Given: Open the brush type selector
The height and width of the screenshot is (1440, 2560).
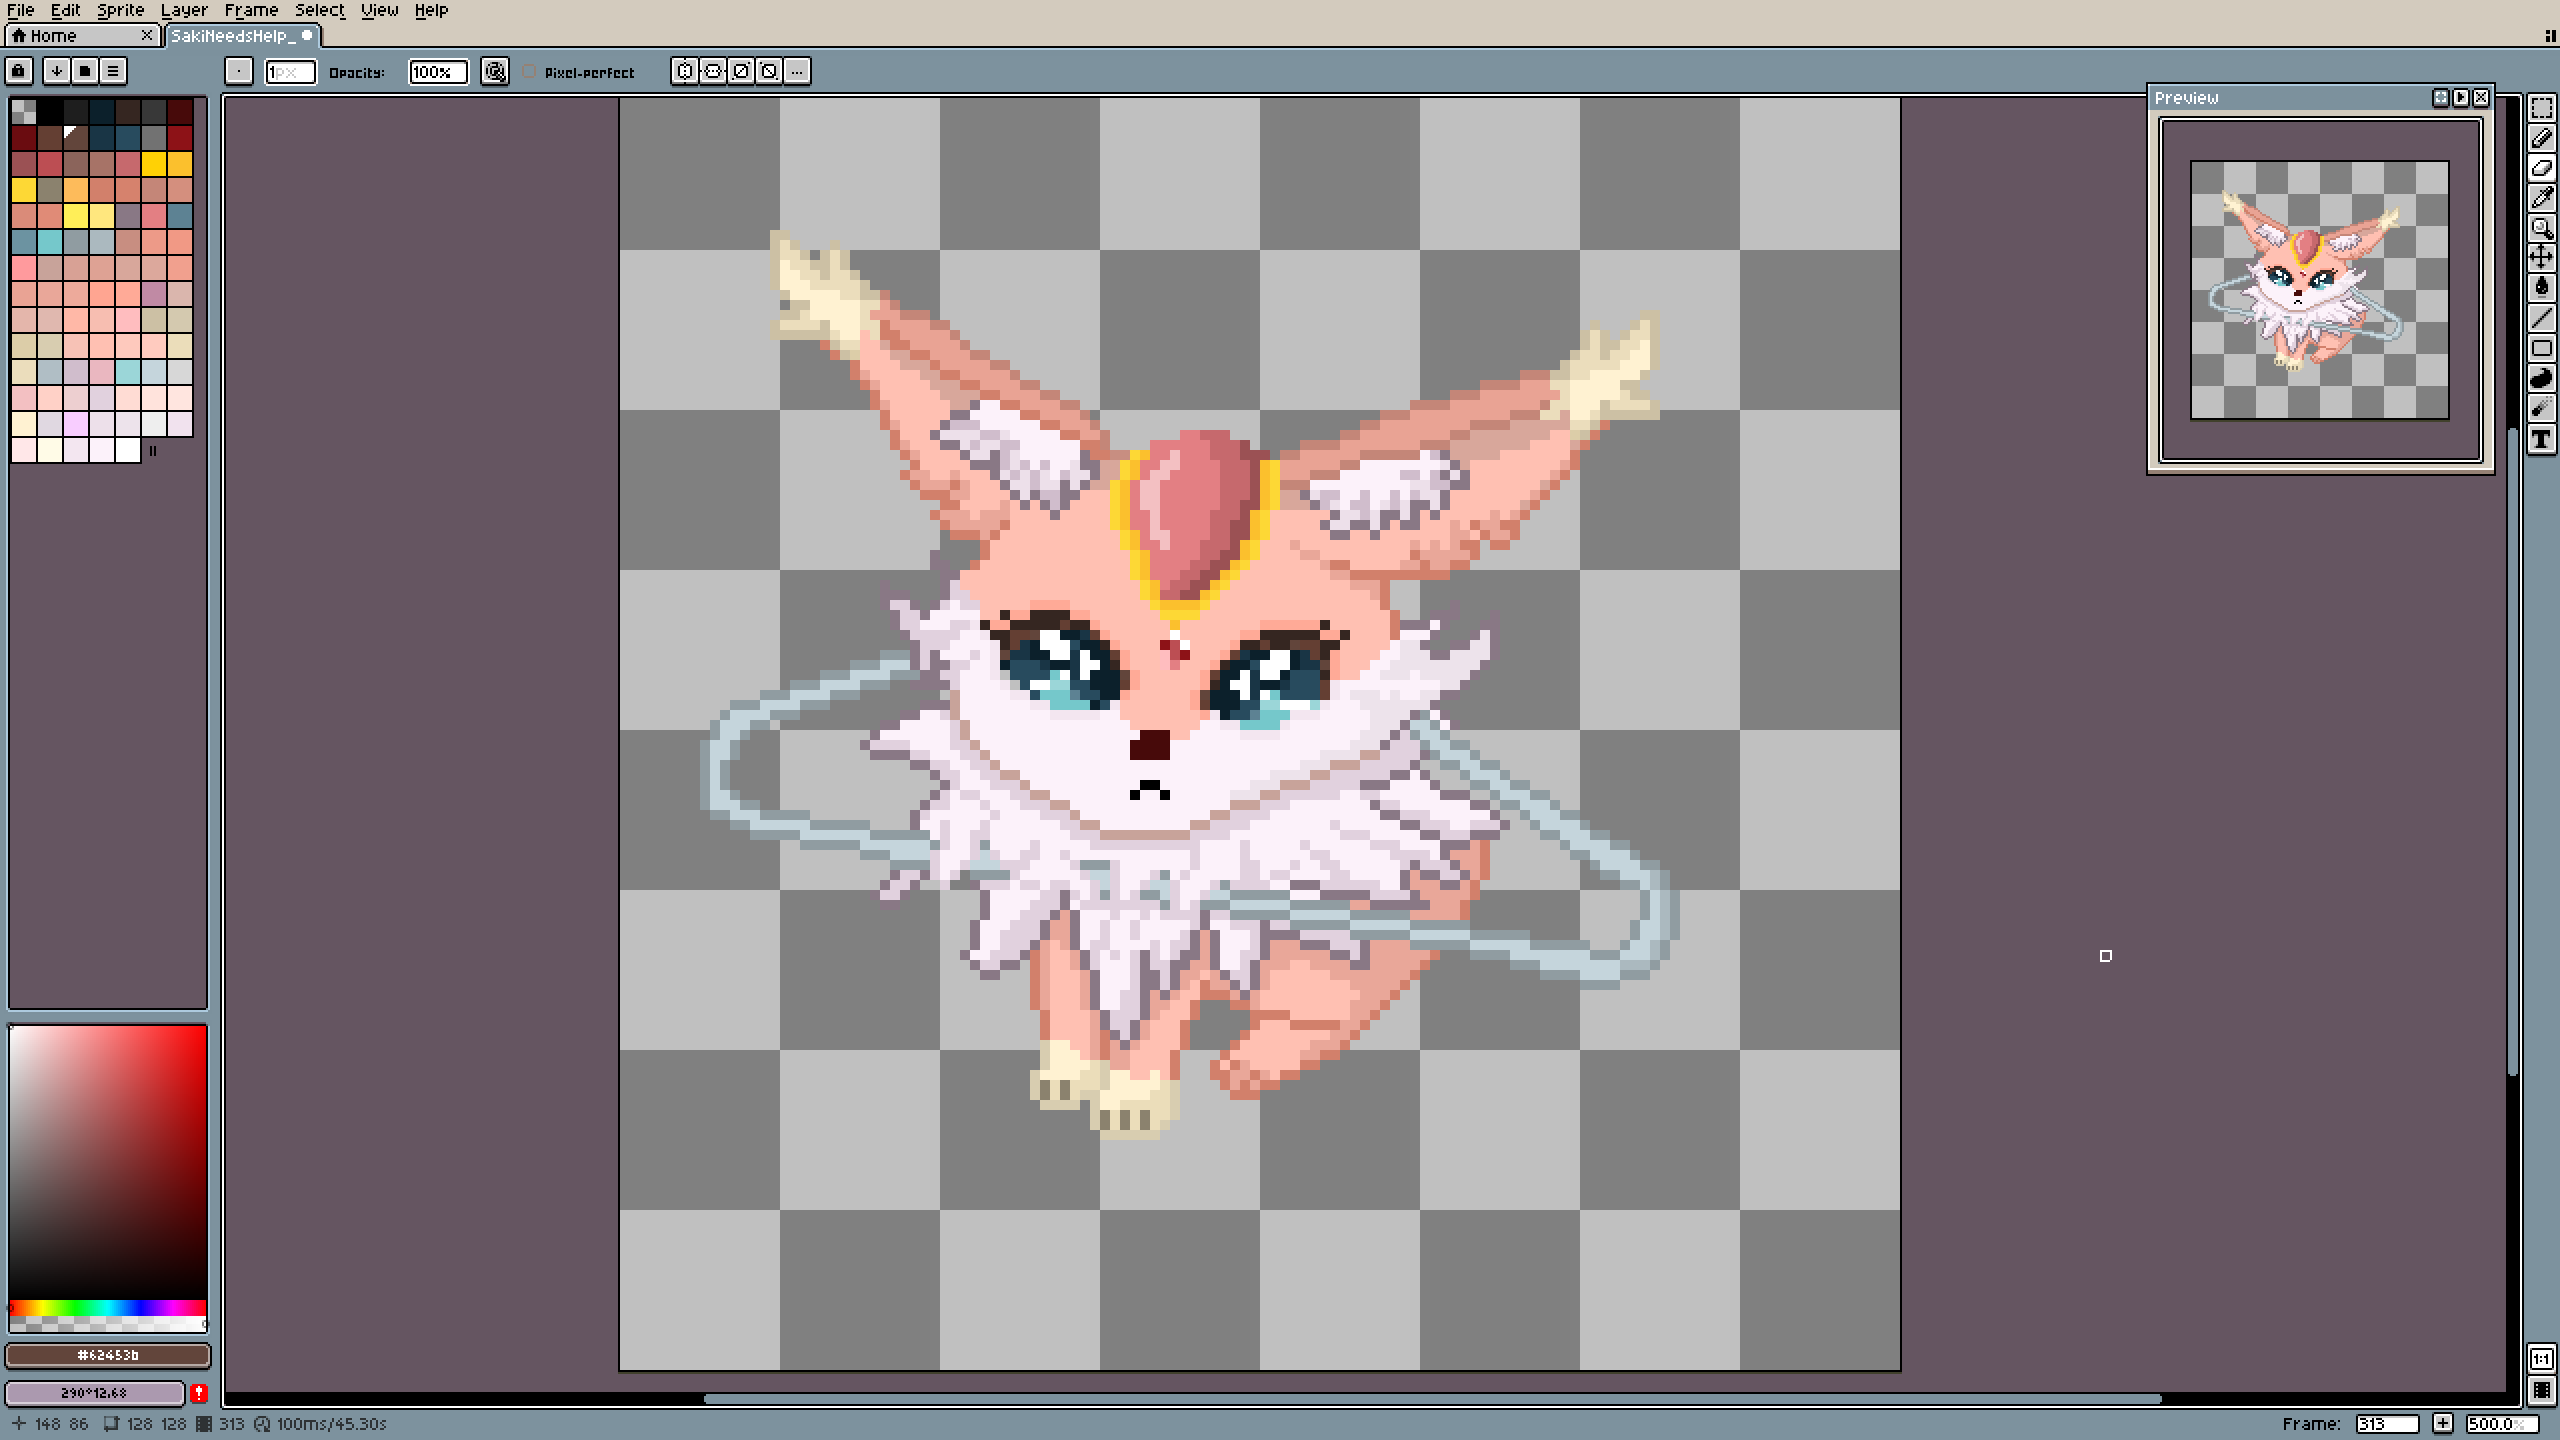Looking at the screenshot, I should 239,71.
